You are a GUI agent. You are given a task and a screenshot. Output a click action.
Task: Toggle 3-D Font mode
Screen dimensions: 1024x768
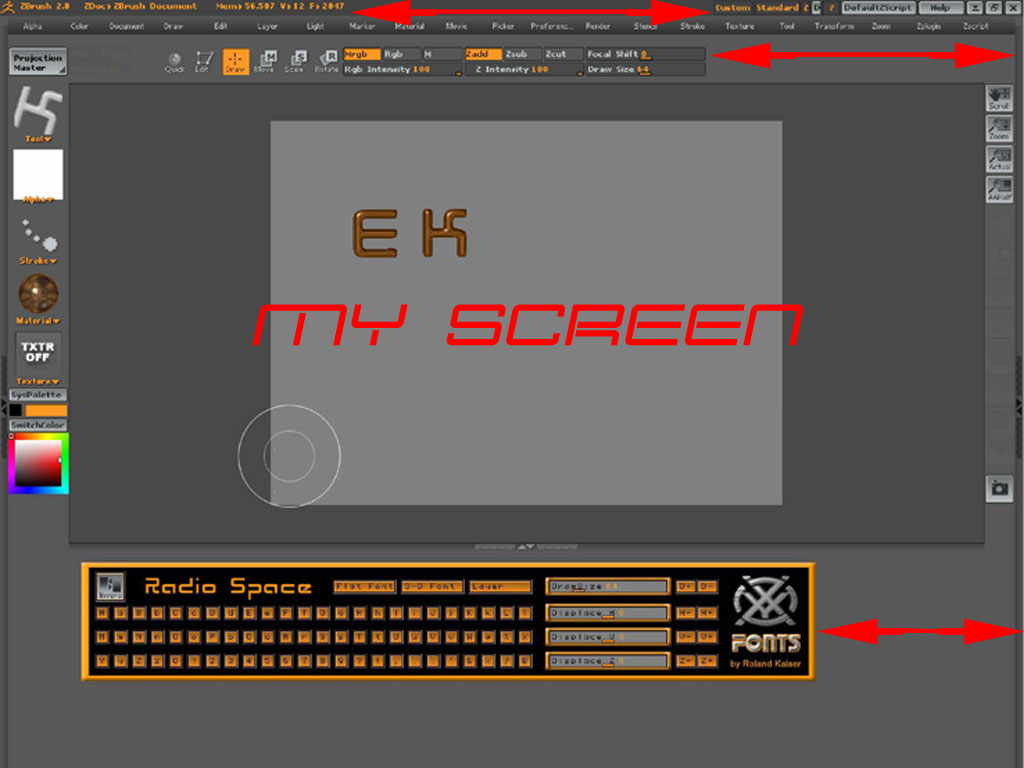tap(432, 586)
